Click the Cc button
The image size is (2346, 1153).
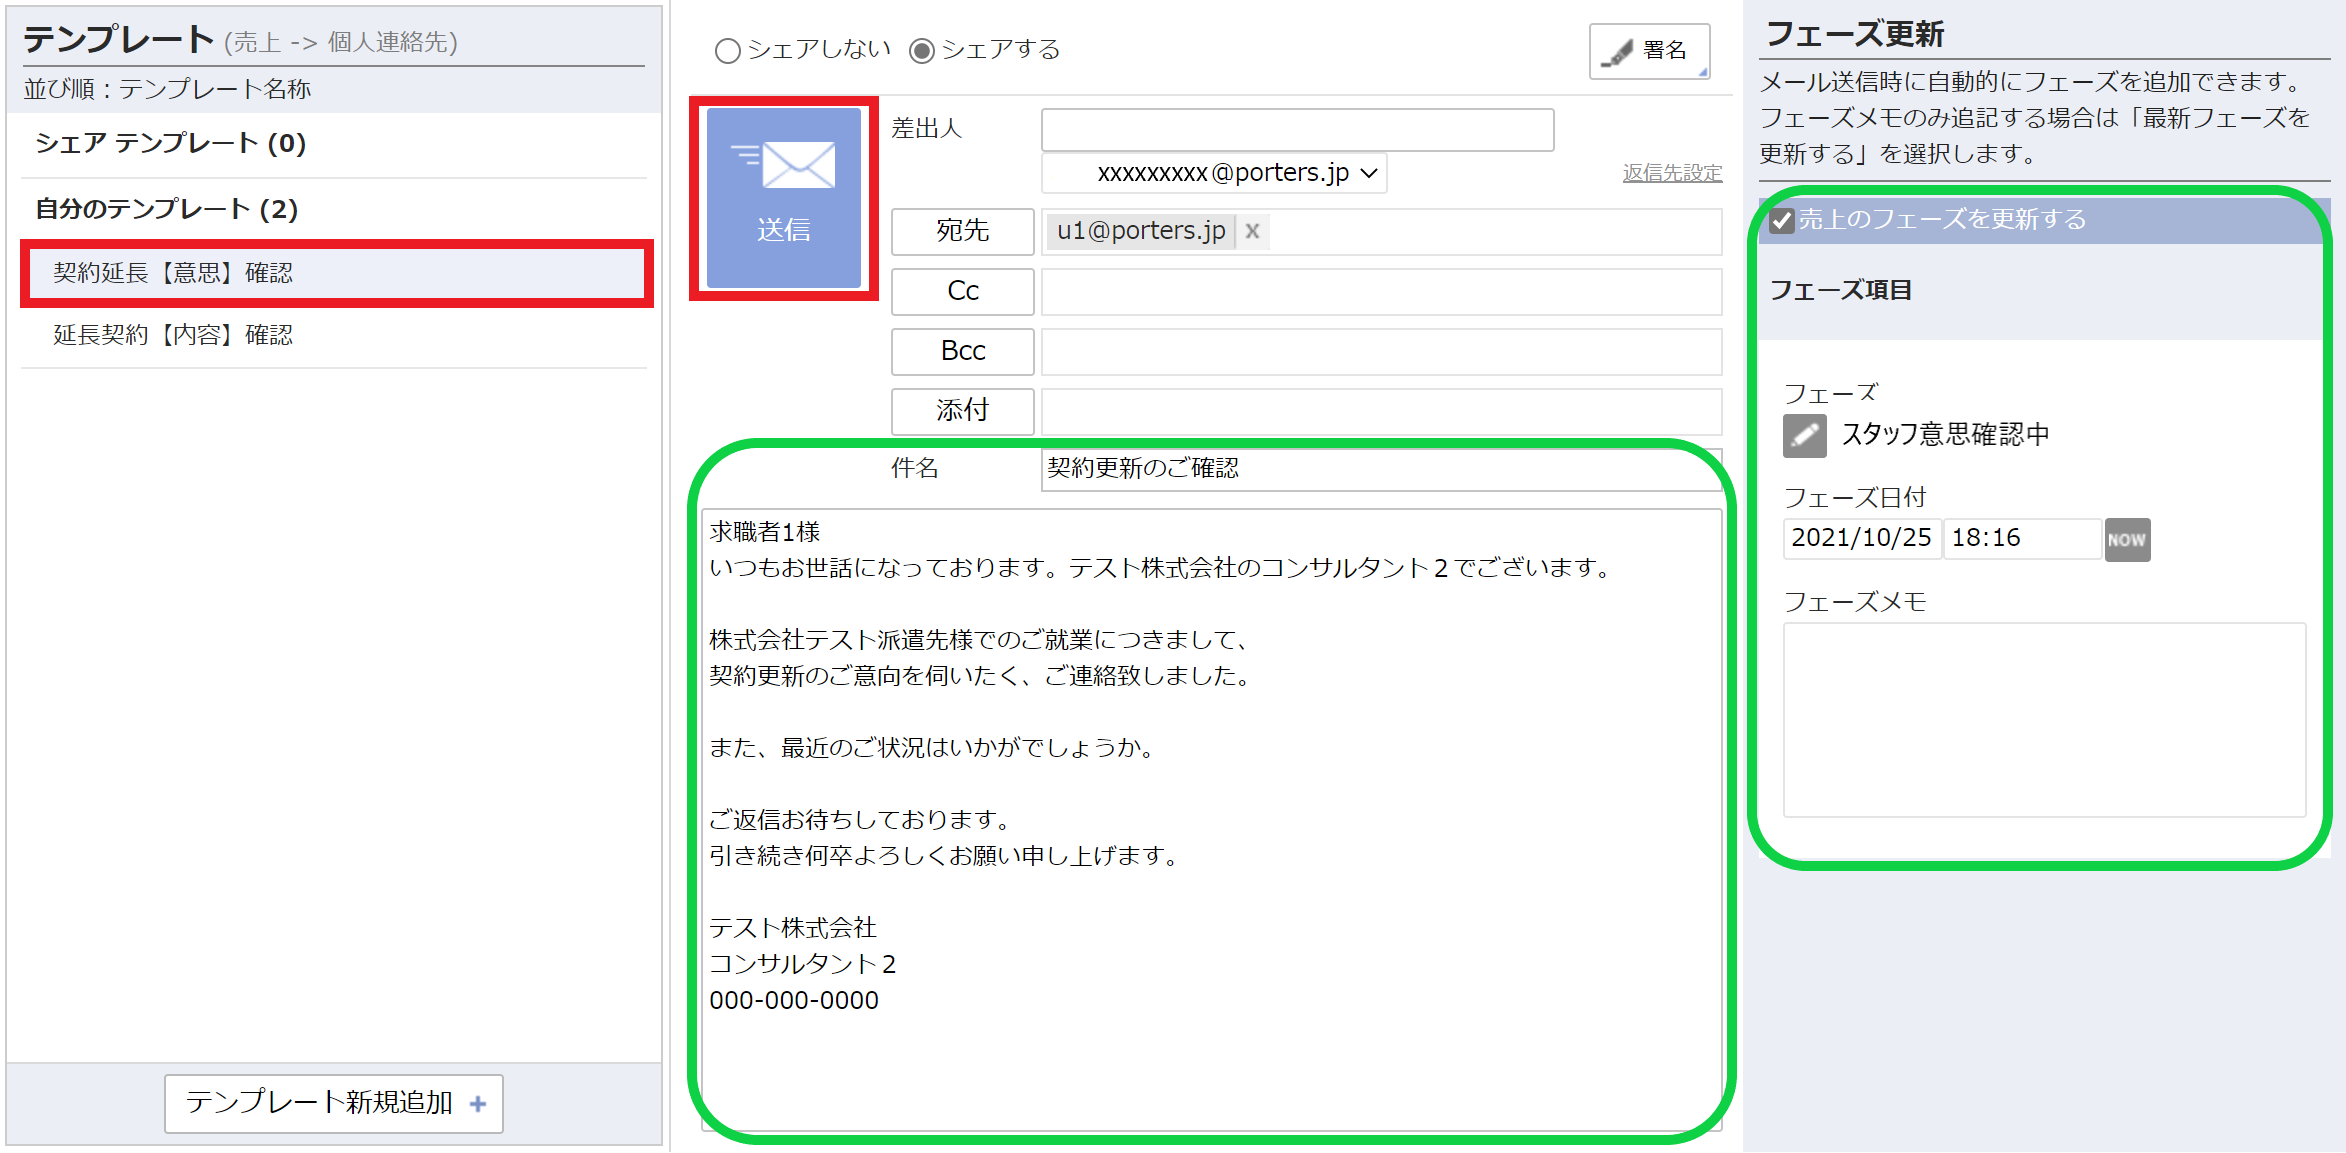tap(962, 291)
